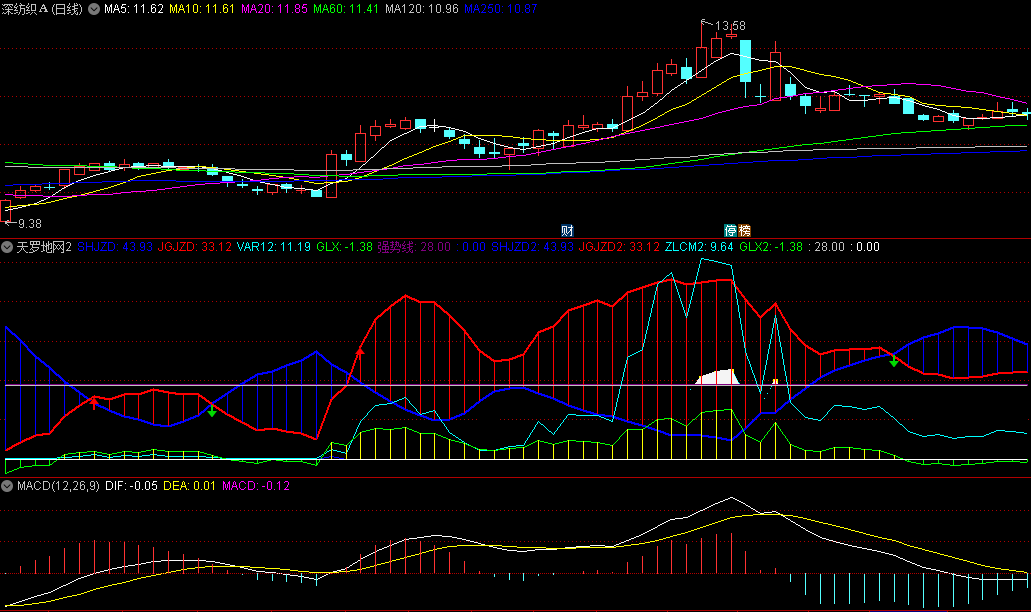
Task: Click the GLX: -1.38 value
Action: coord(345,247)
